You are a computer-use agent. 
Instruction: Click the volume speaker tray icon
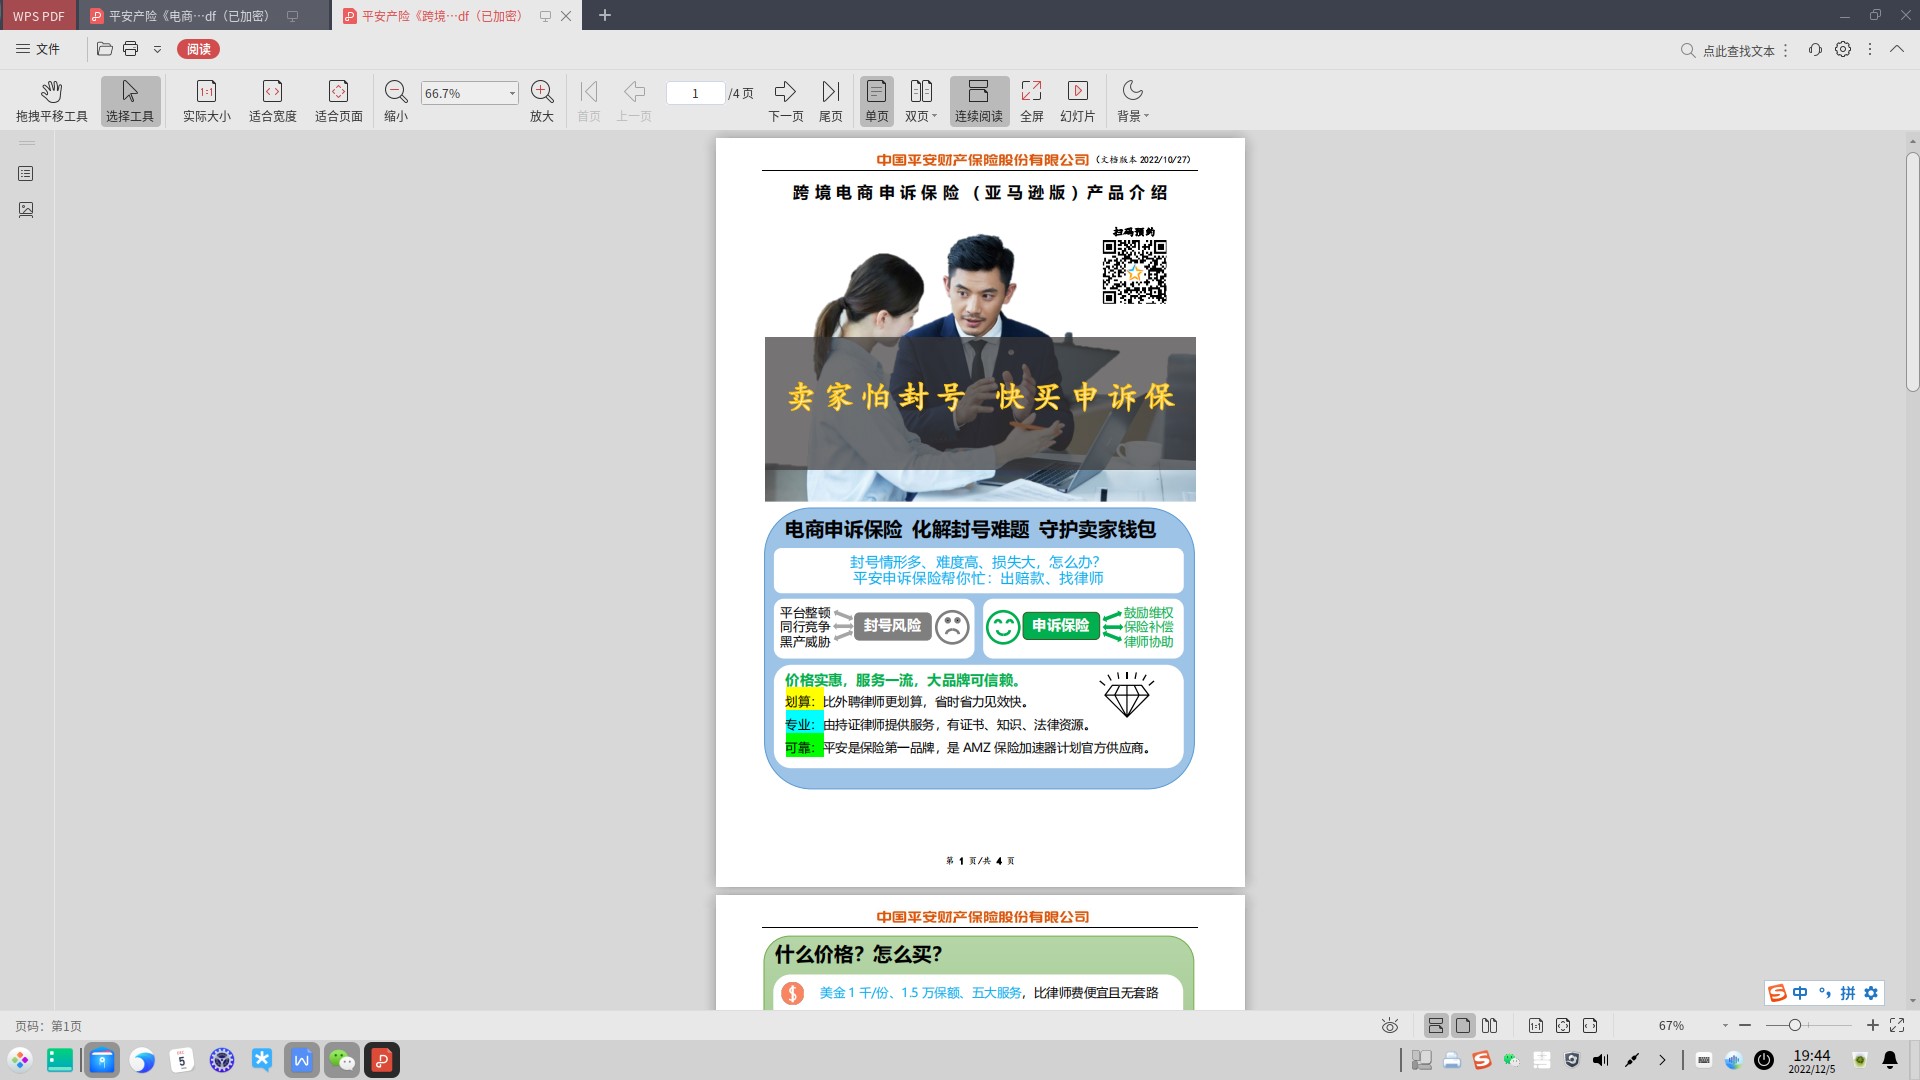pos(1601,1060)
